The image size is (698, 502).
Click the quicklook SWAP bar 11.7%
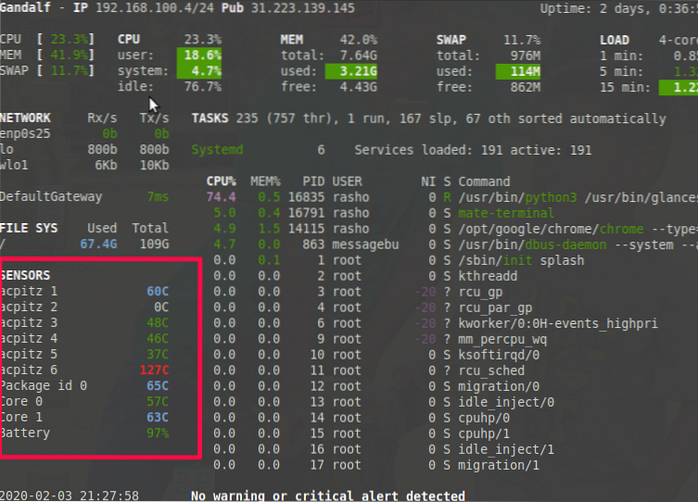coord(69,70)
